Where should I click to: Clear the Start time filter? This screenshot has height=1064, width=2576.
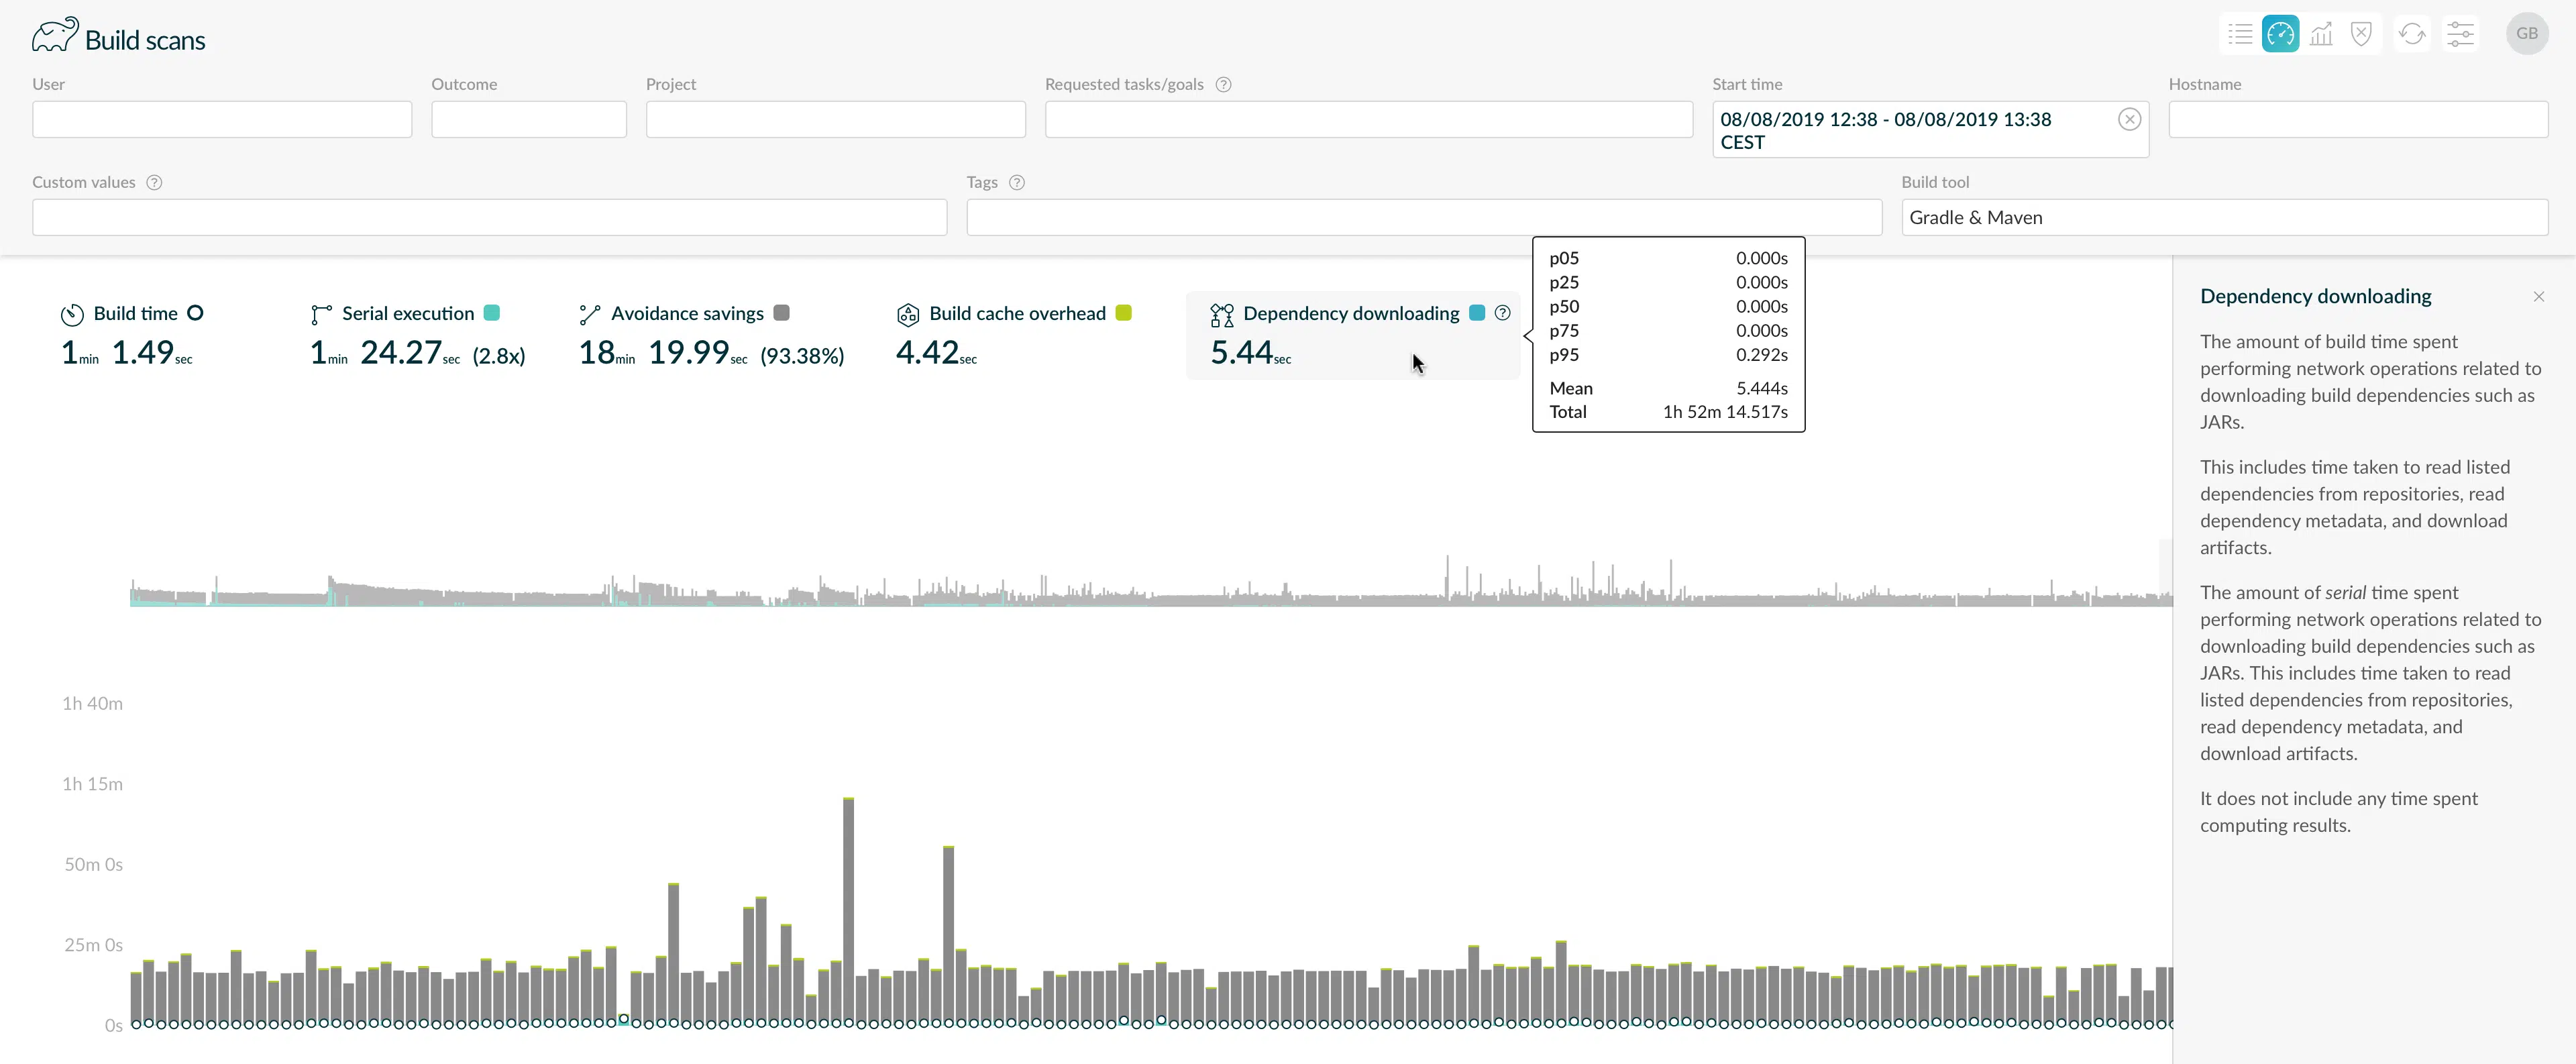[2129, 120]
